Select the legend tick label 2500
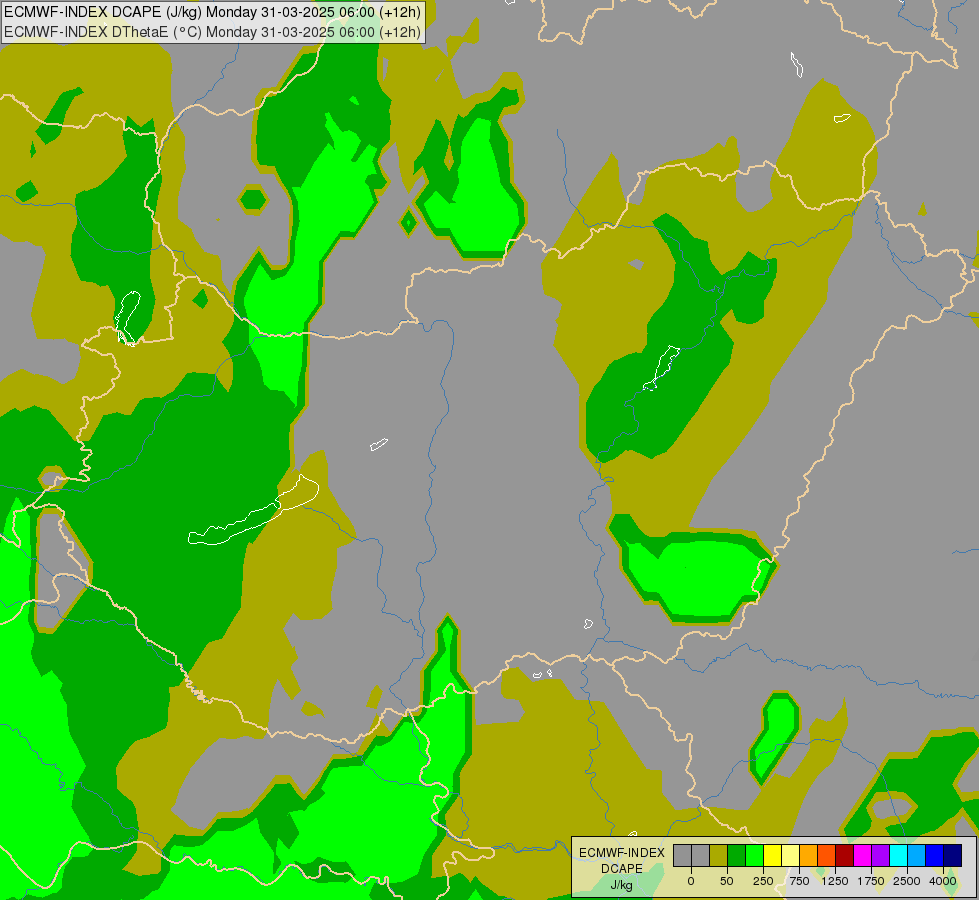979x900 pixels. coord(907,881)
